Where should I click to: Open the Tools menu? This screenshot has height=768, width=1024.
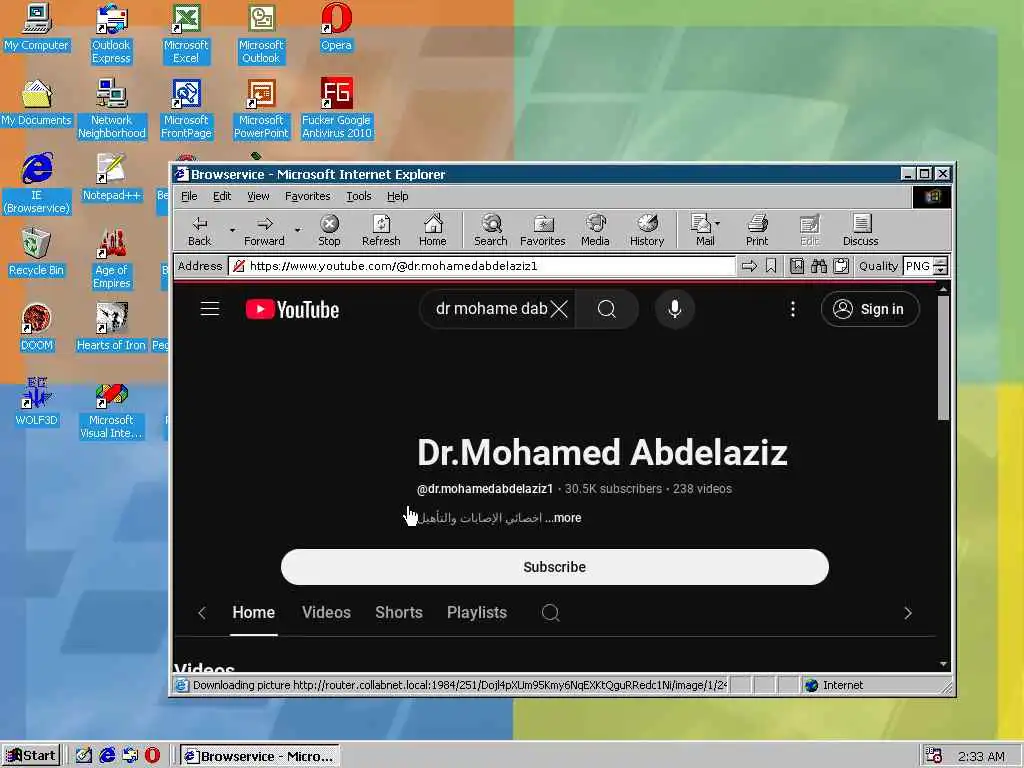pos(359,196)
